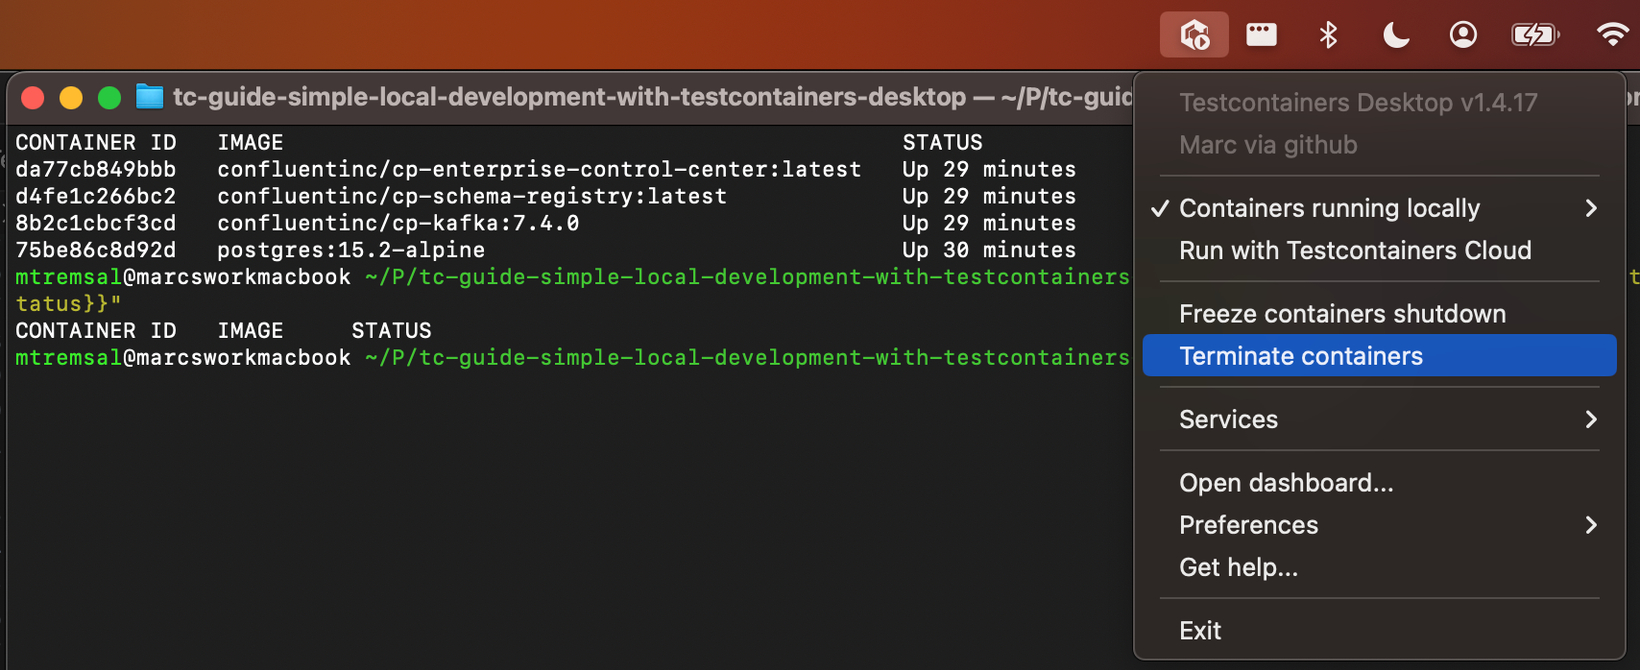Click the Marc via github account label
The image size is (1640, 670).
pyautogui.click(x=1268, y=145)
